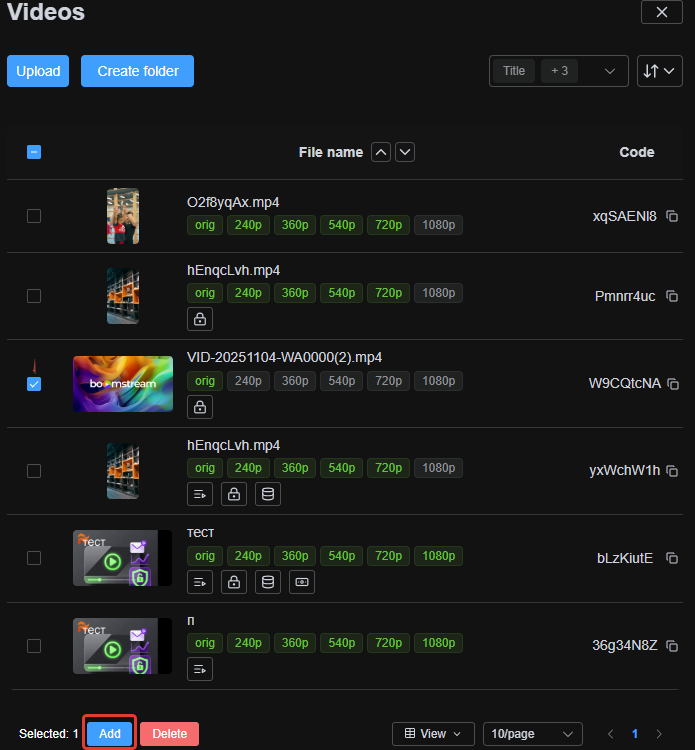Open thumbnail in 36g34N8Z row
This screenshot has height=750, width=695.
tap(122, 646)
